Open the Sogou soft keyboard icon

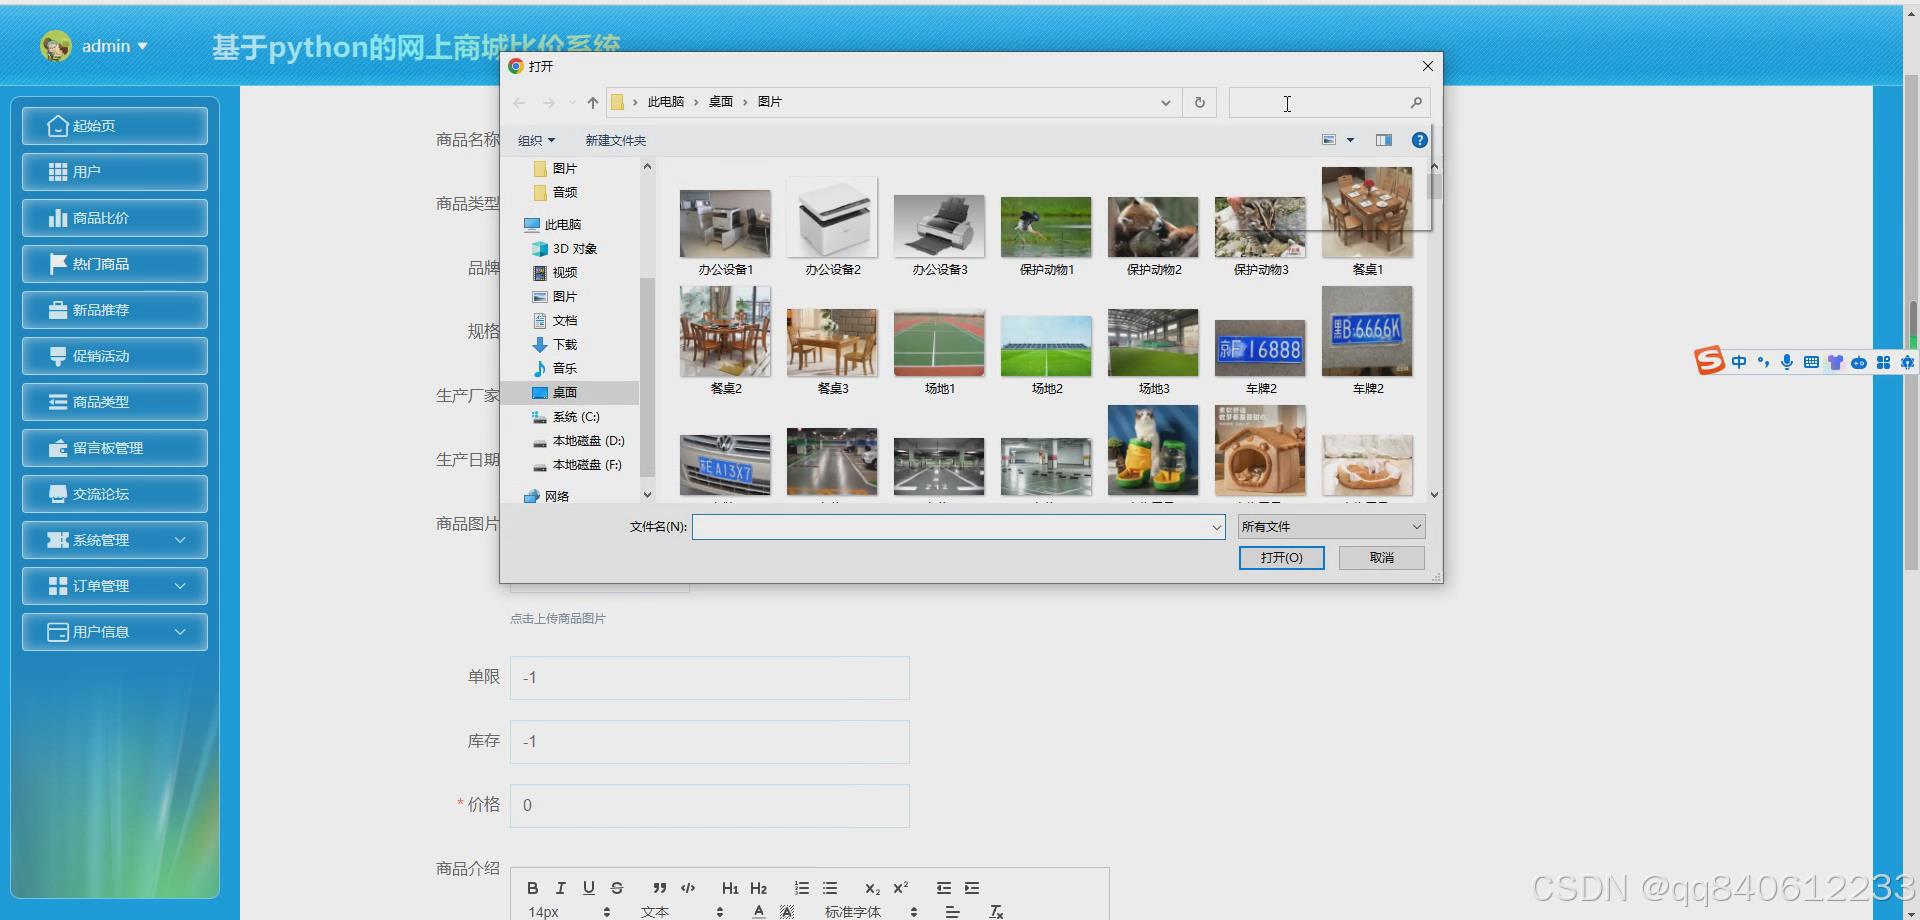(x=1811, y=362)
